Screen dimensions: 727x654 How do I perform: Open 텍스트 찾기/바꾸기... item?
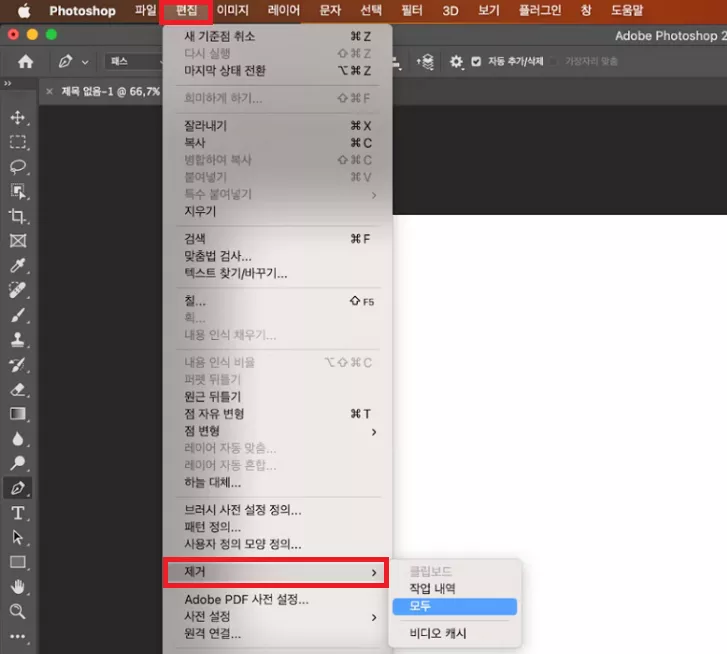278,273
